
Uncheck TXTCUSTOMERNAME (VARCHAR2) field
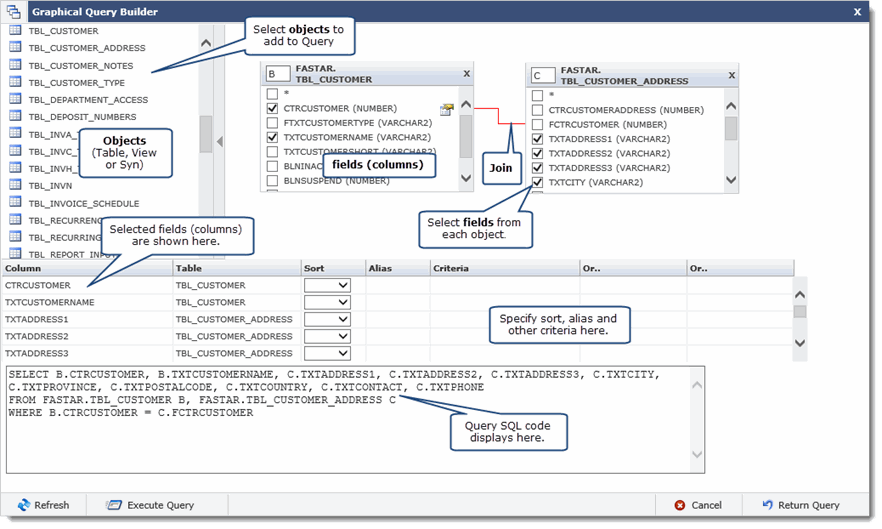[x=272, y=137]
